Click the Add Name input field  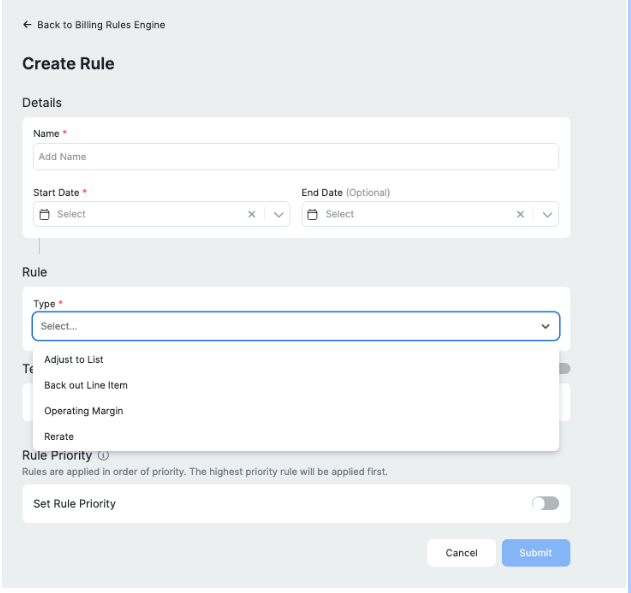click(x=296, y=156)
